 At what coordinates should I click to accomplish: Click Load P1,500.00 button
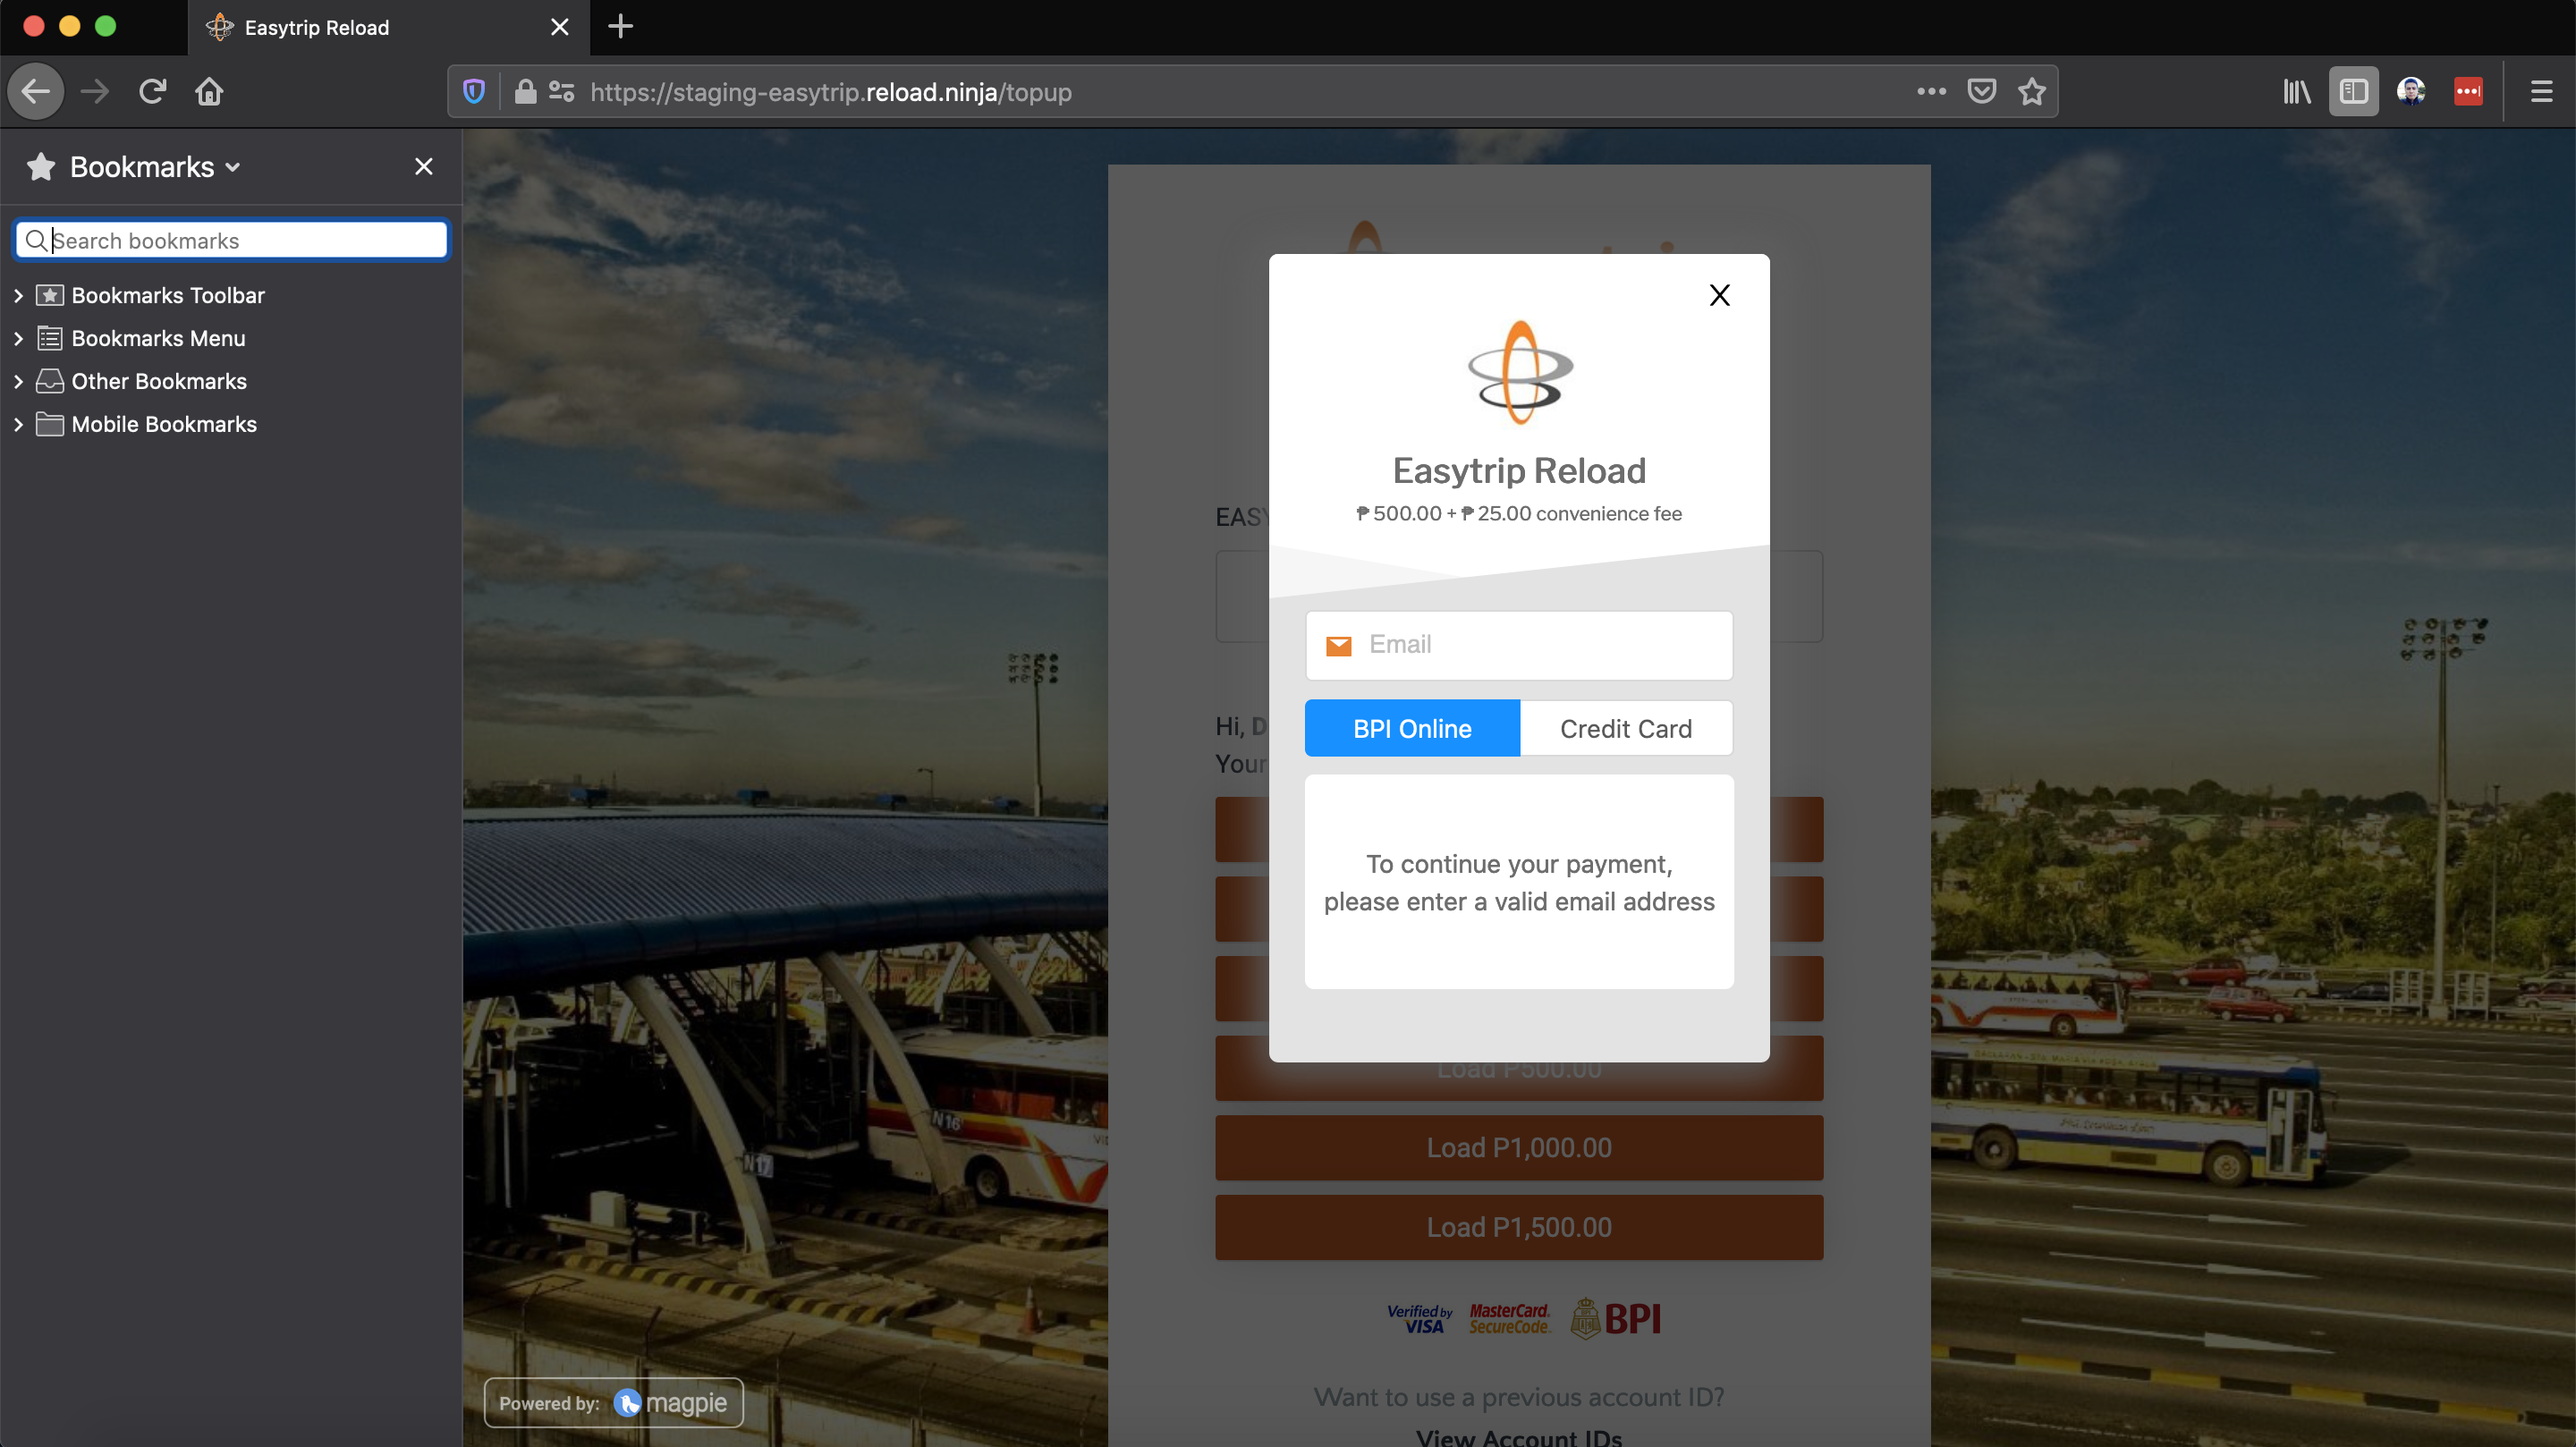[x=1518, y=1228]
